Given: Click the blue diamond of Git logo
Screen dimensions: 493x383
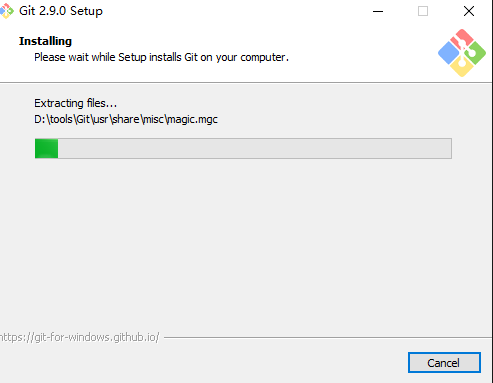Looking at the screenshot, I should [448, 53].
